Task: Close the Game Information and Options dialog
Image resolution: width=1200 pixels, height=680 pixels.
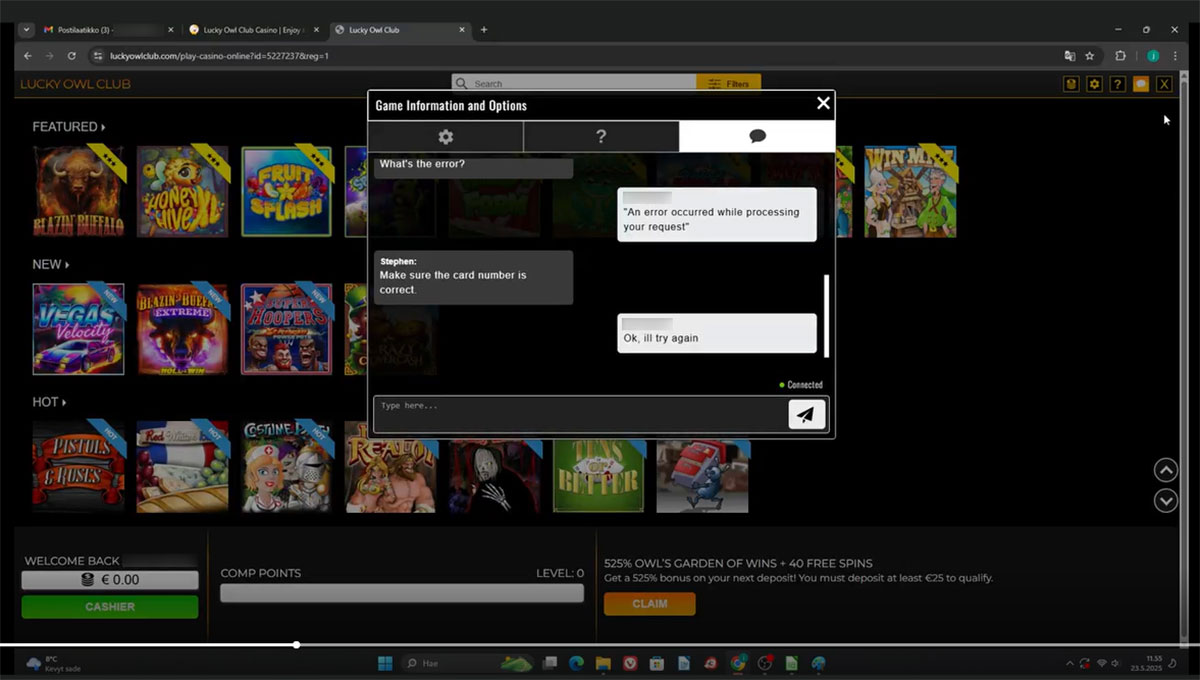Action: pyautogui.click(x=823, y=103)
